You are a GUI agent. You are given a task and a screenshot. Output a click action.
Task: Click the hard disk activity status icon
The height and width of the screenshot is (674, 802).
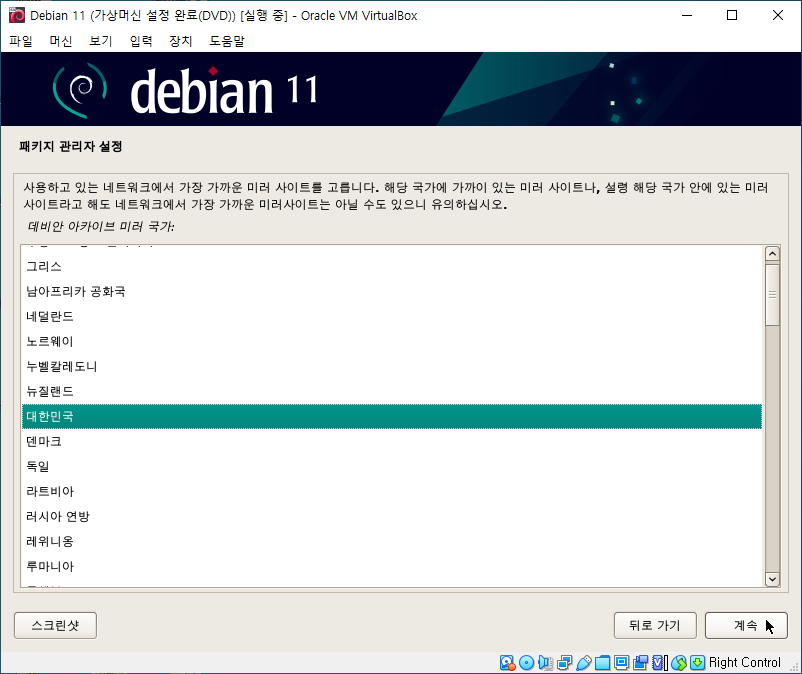507,663
